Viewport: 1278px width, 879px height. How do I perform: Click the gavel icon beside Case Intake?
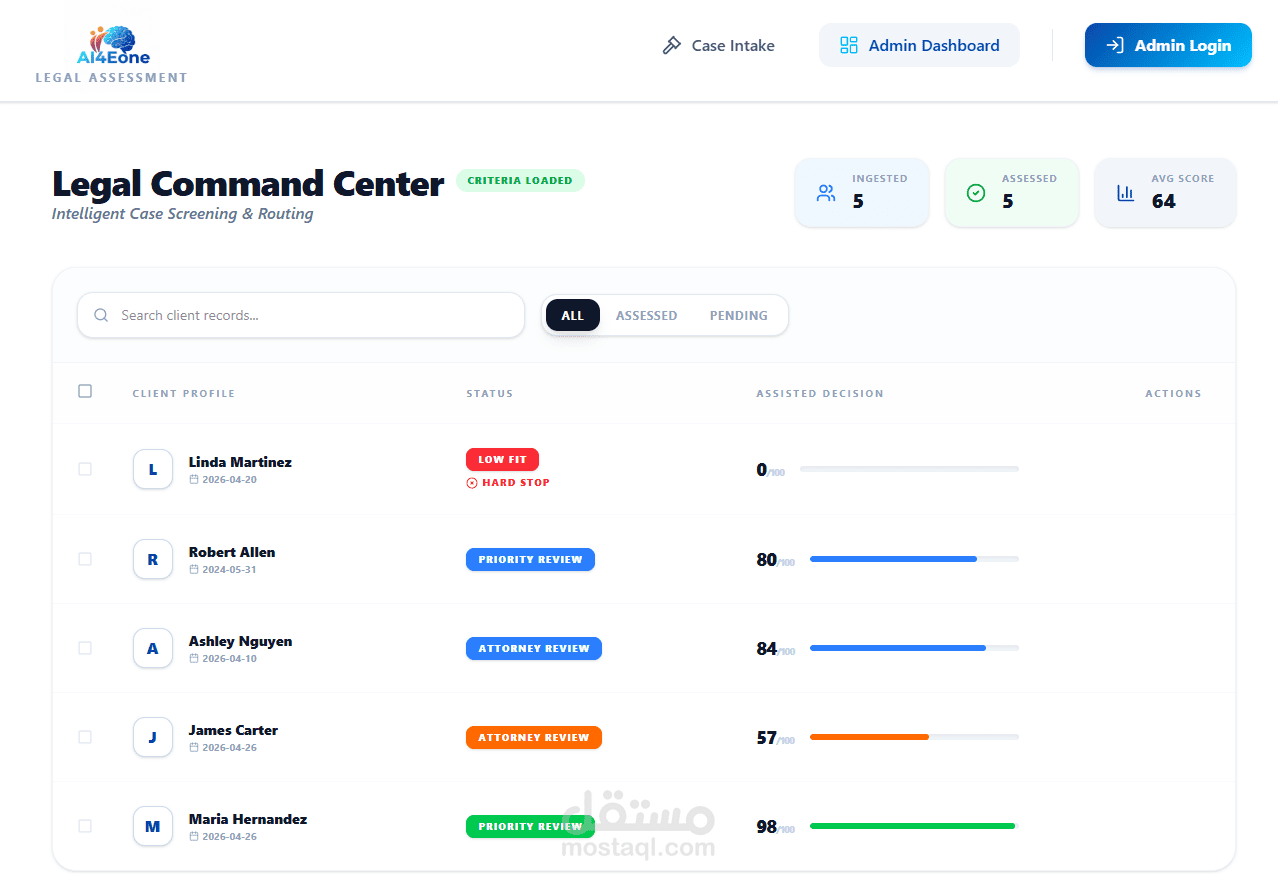(x=672, y=45)
